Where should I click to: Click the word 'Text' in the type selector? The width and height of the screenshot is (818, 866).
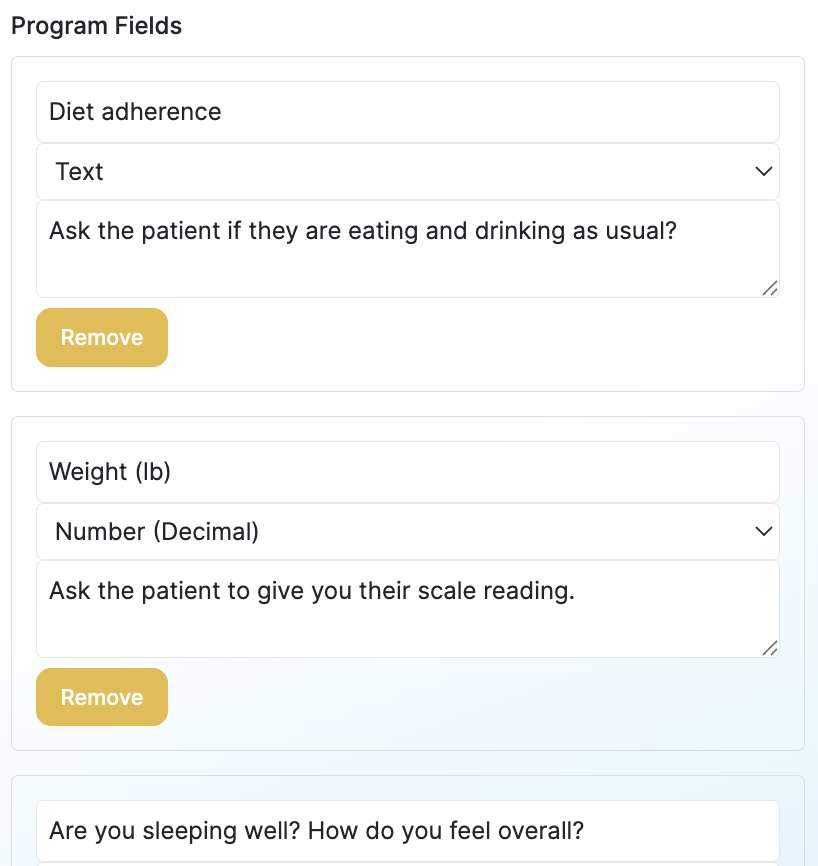pos(80,172)
